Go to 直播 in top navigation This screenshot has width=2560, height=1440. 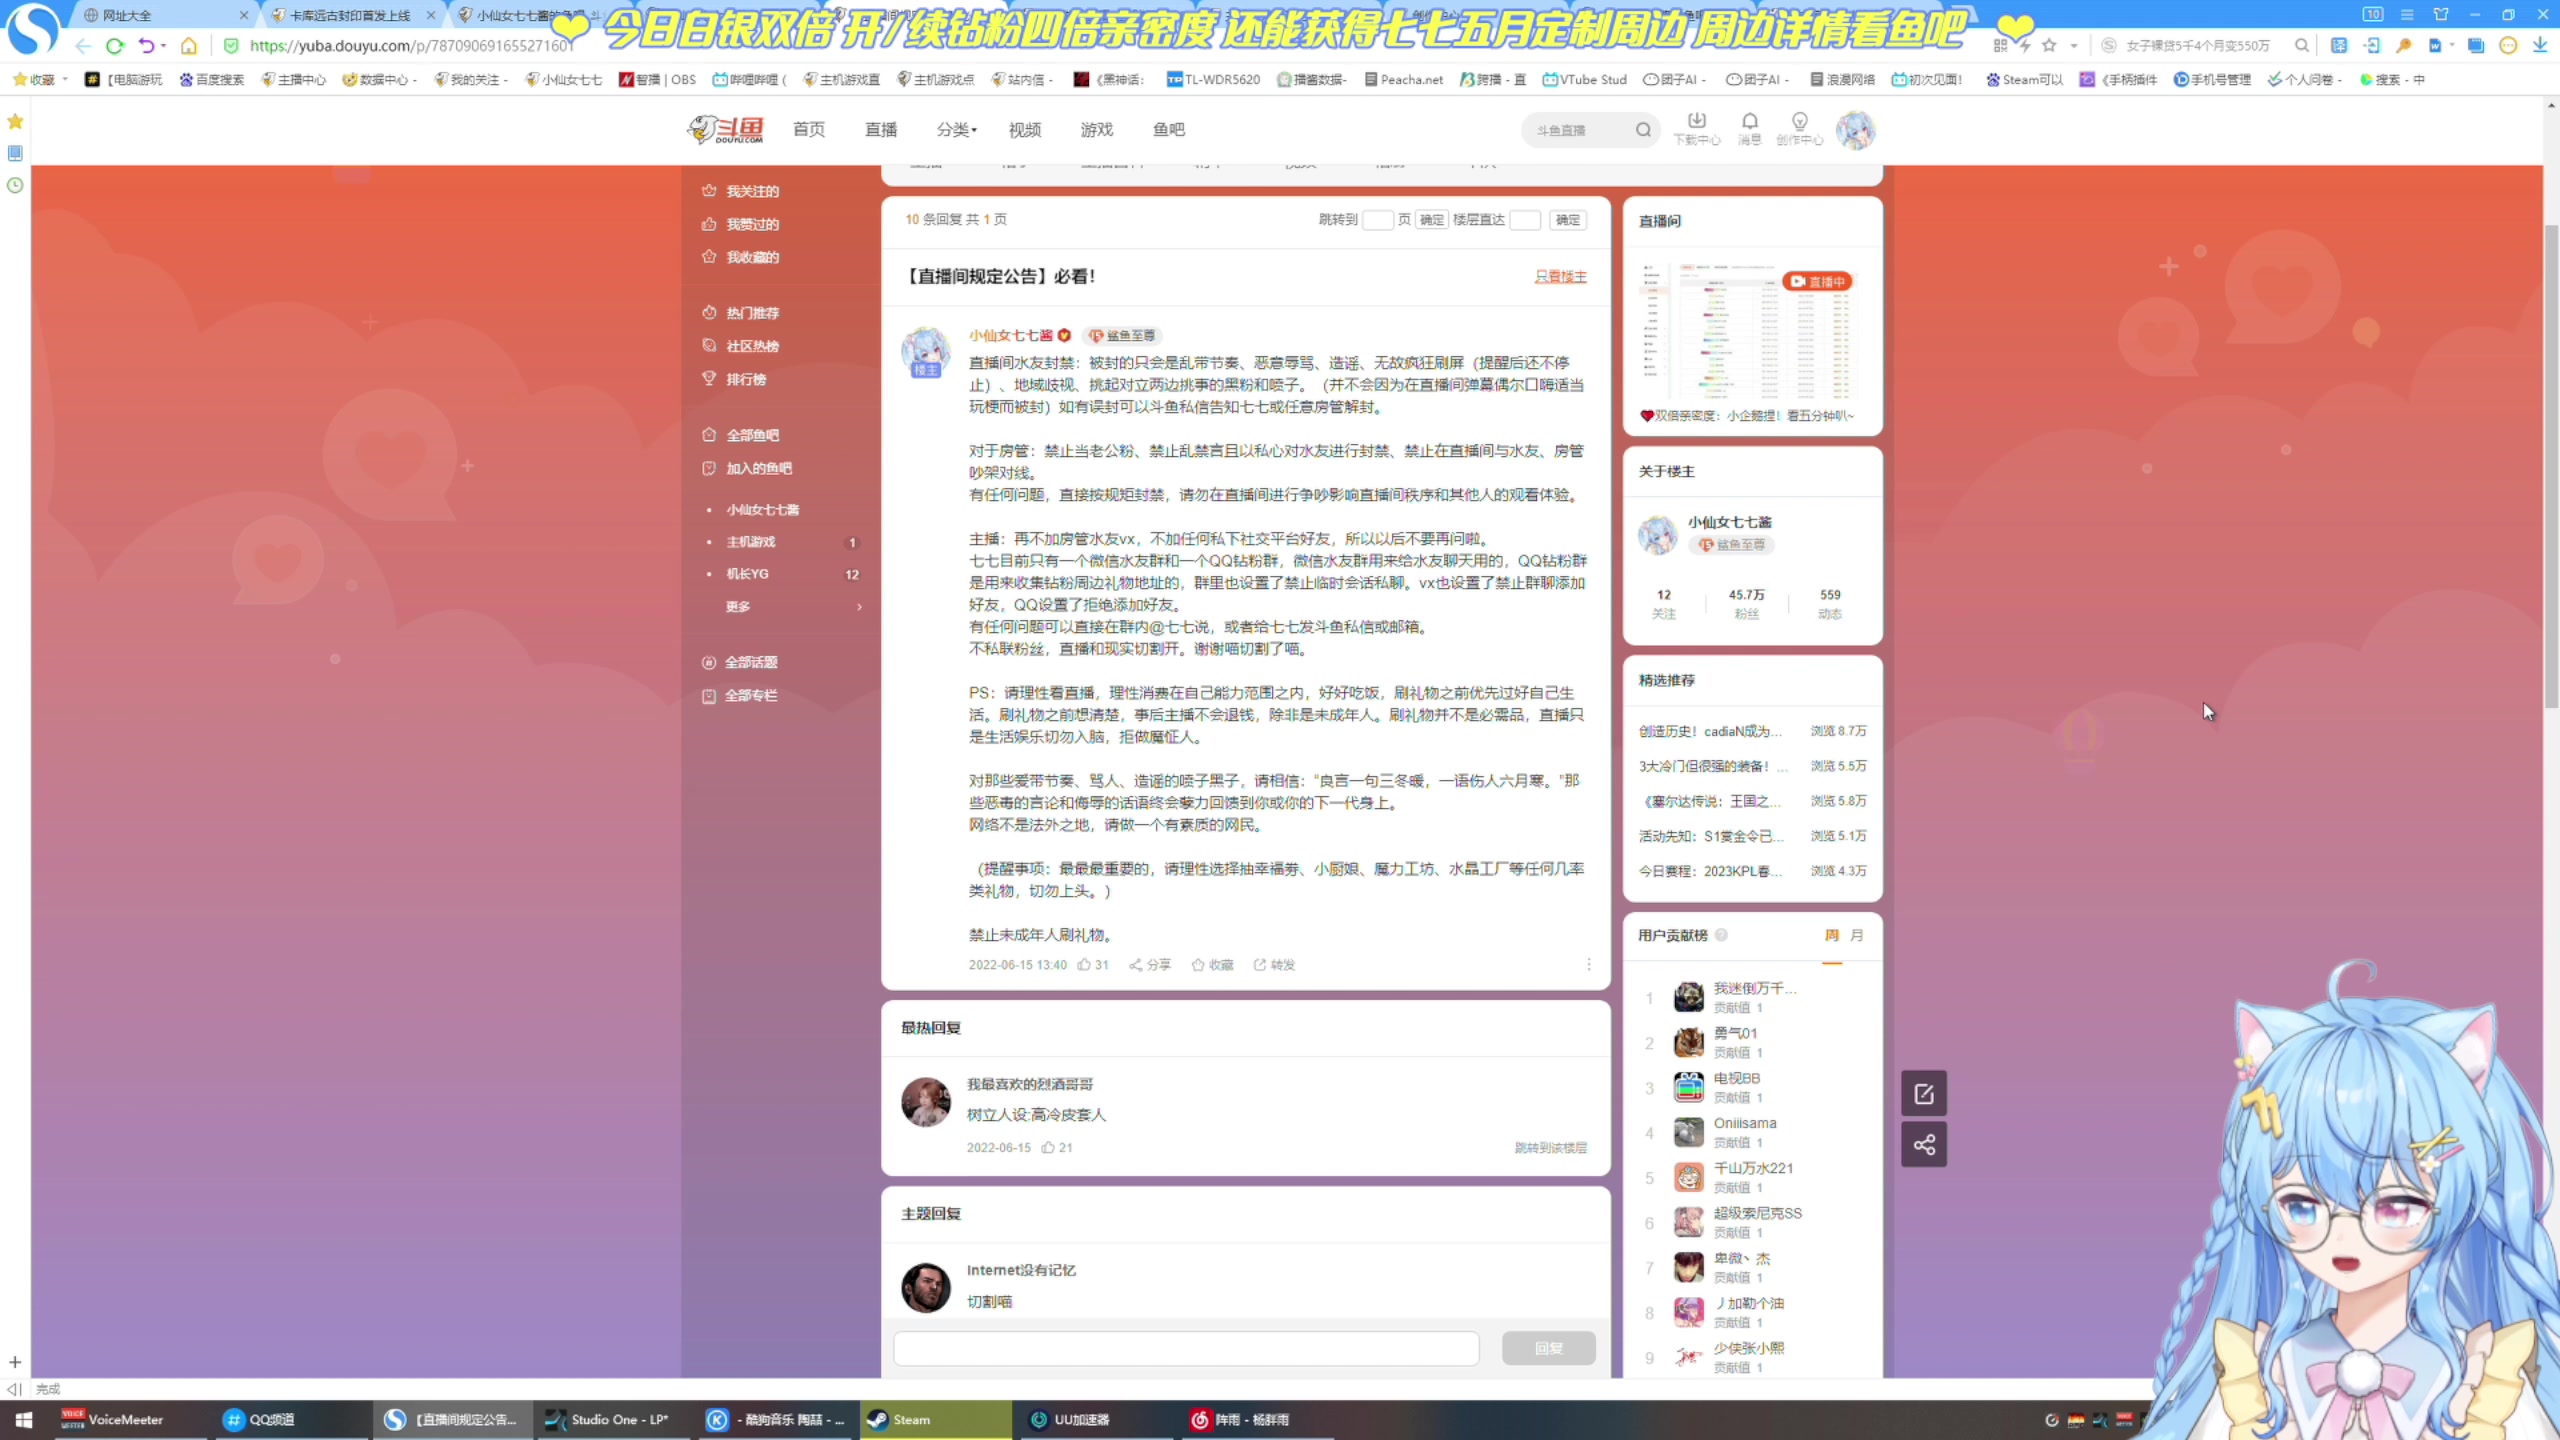(880, 130)
